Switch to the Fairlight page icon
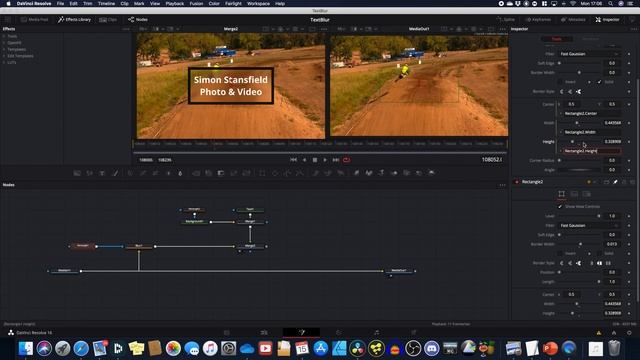The image size is (640, 360). (376, 333)
